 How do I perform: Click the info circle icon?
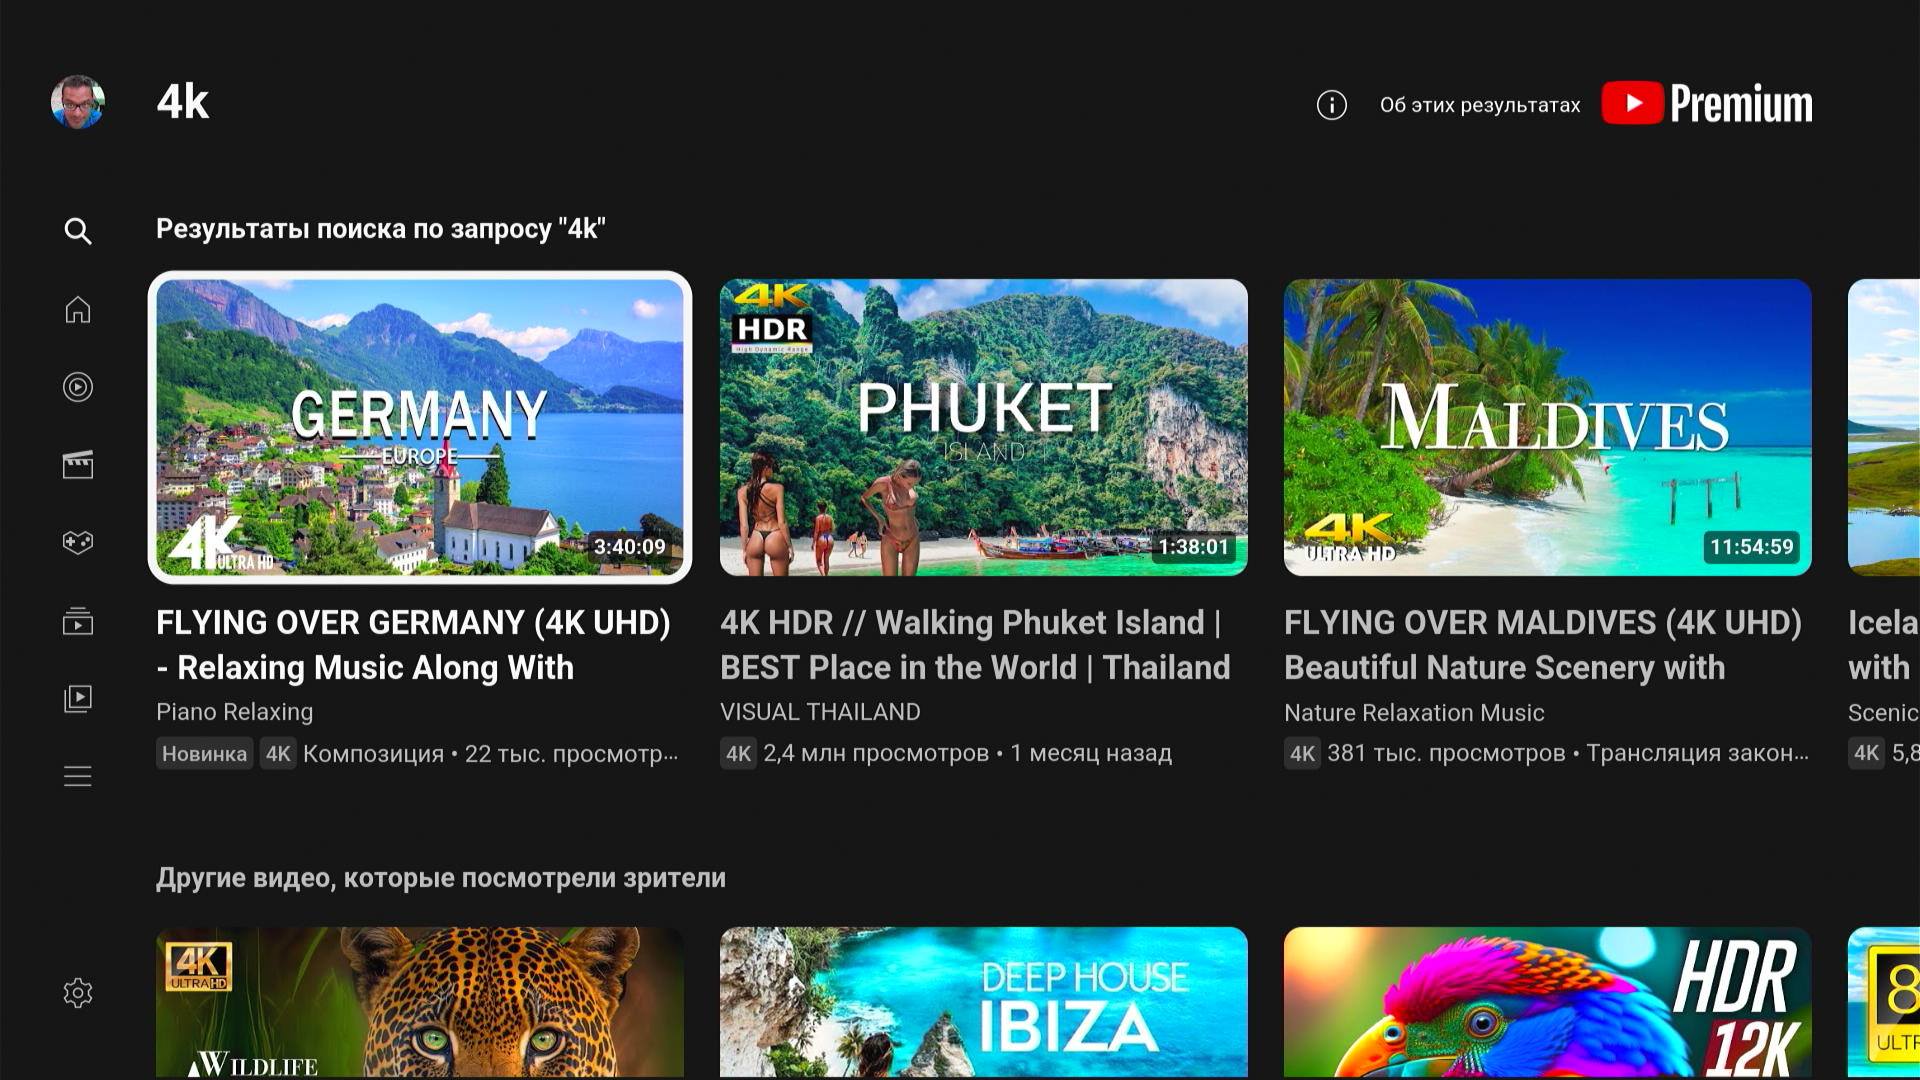1331,105
